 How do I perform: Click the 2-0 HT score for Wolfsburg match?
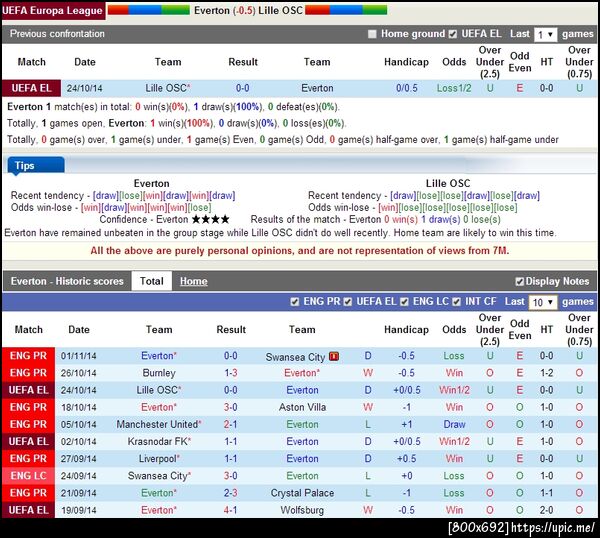[546, 510]
